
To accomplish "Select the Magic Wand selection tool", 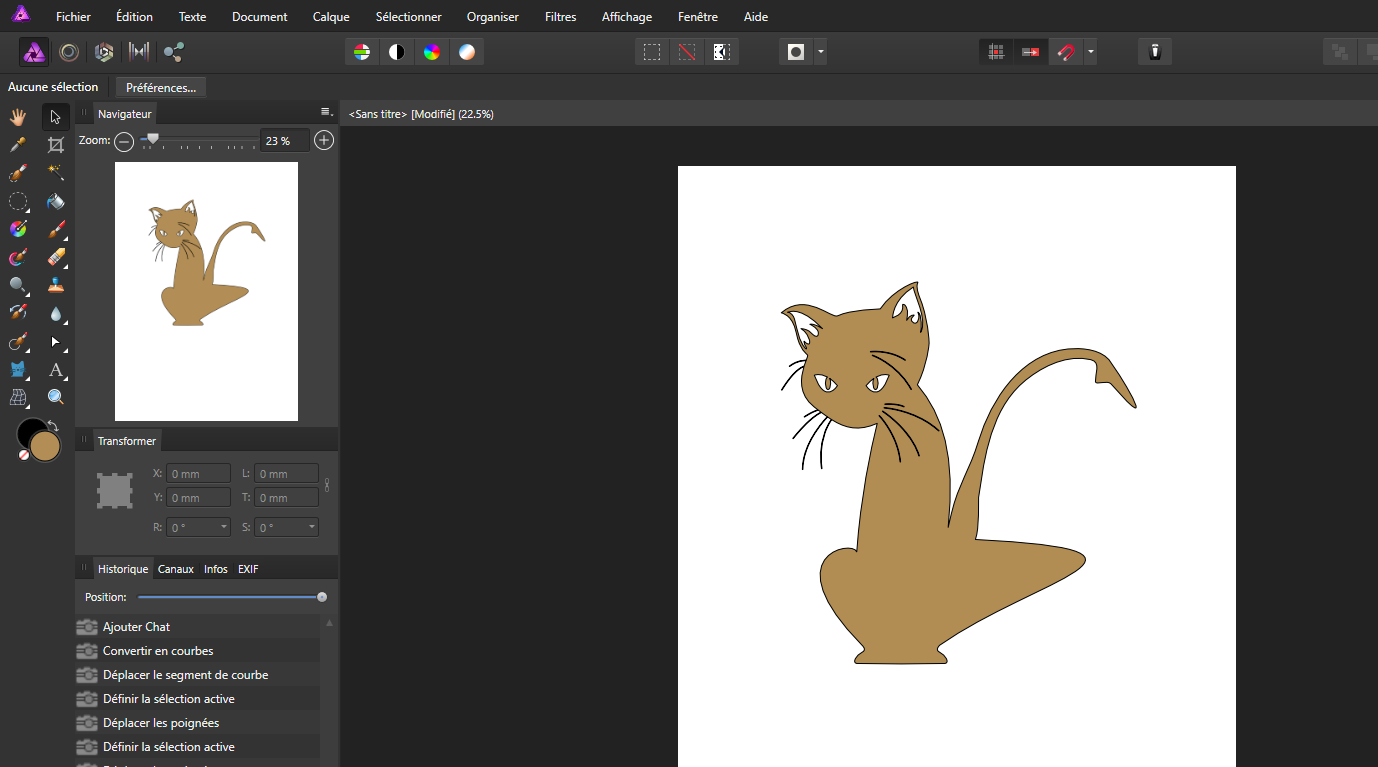I will point(56,173).
